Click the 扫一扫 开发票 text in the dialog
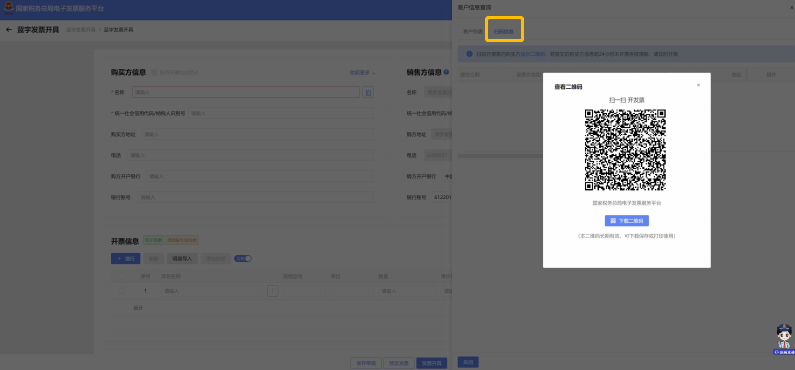795x370 pixels. click(x=627, y=100)
